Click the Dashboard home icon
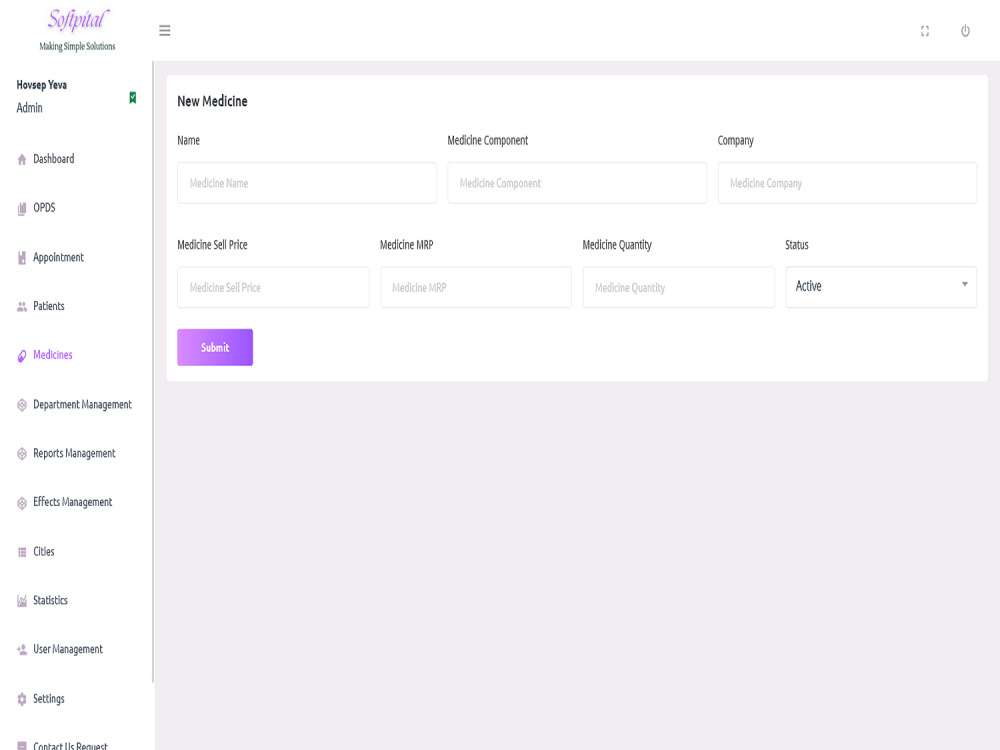The width and height of the screenshot is (1000, 750). (22, 159)
